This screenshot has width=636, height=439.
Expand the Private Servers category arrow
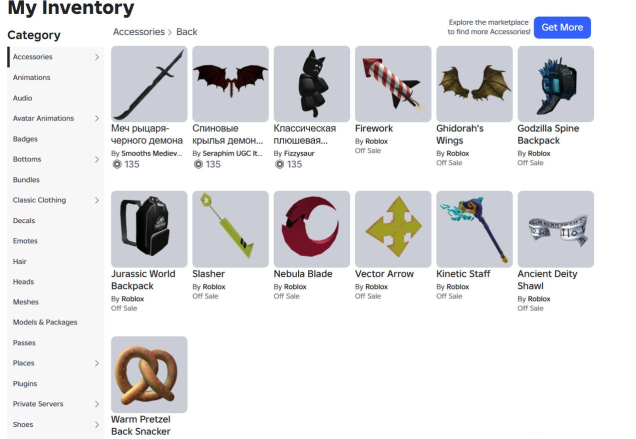97,404
